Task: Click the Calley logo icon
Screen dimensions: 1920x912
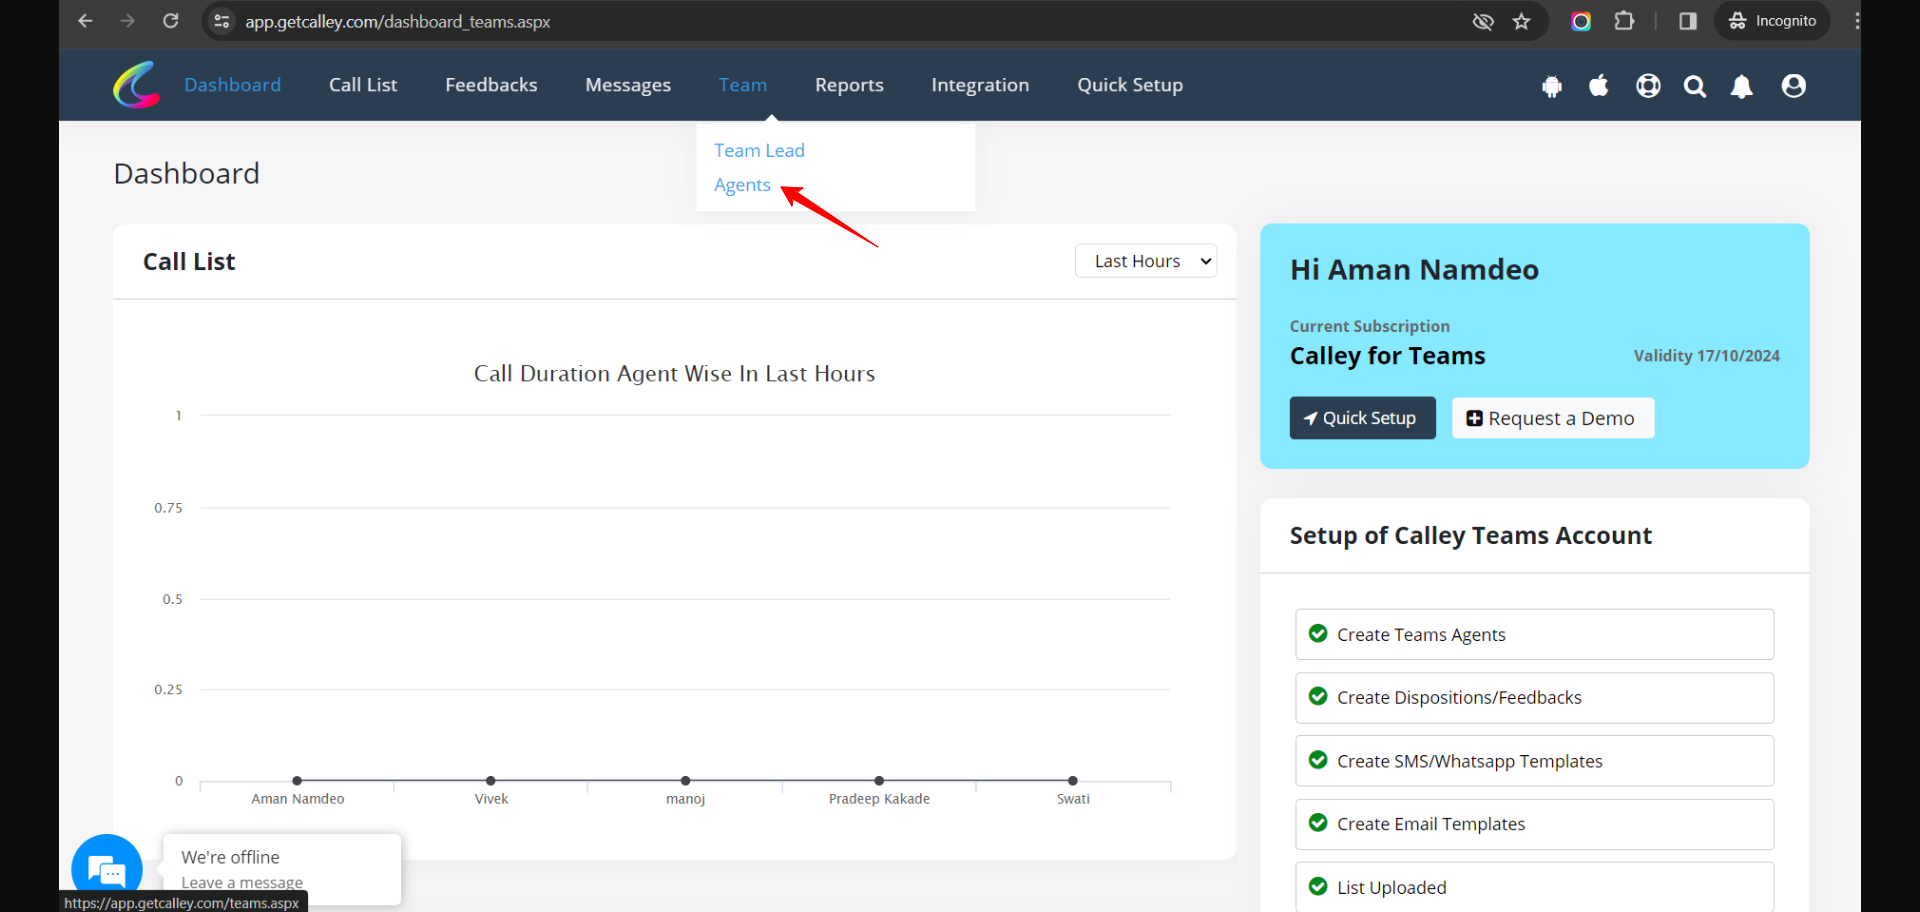Action: tap(137, 85)
